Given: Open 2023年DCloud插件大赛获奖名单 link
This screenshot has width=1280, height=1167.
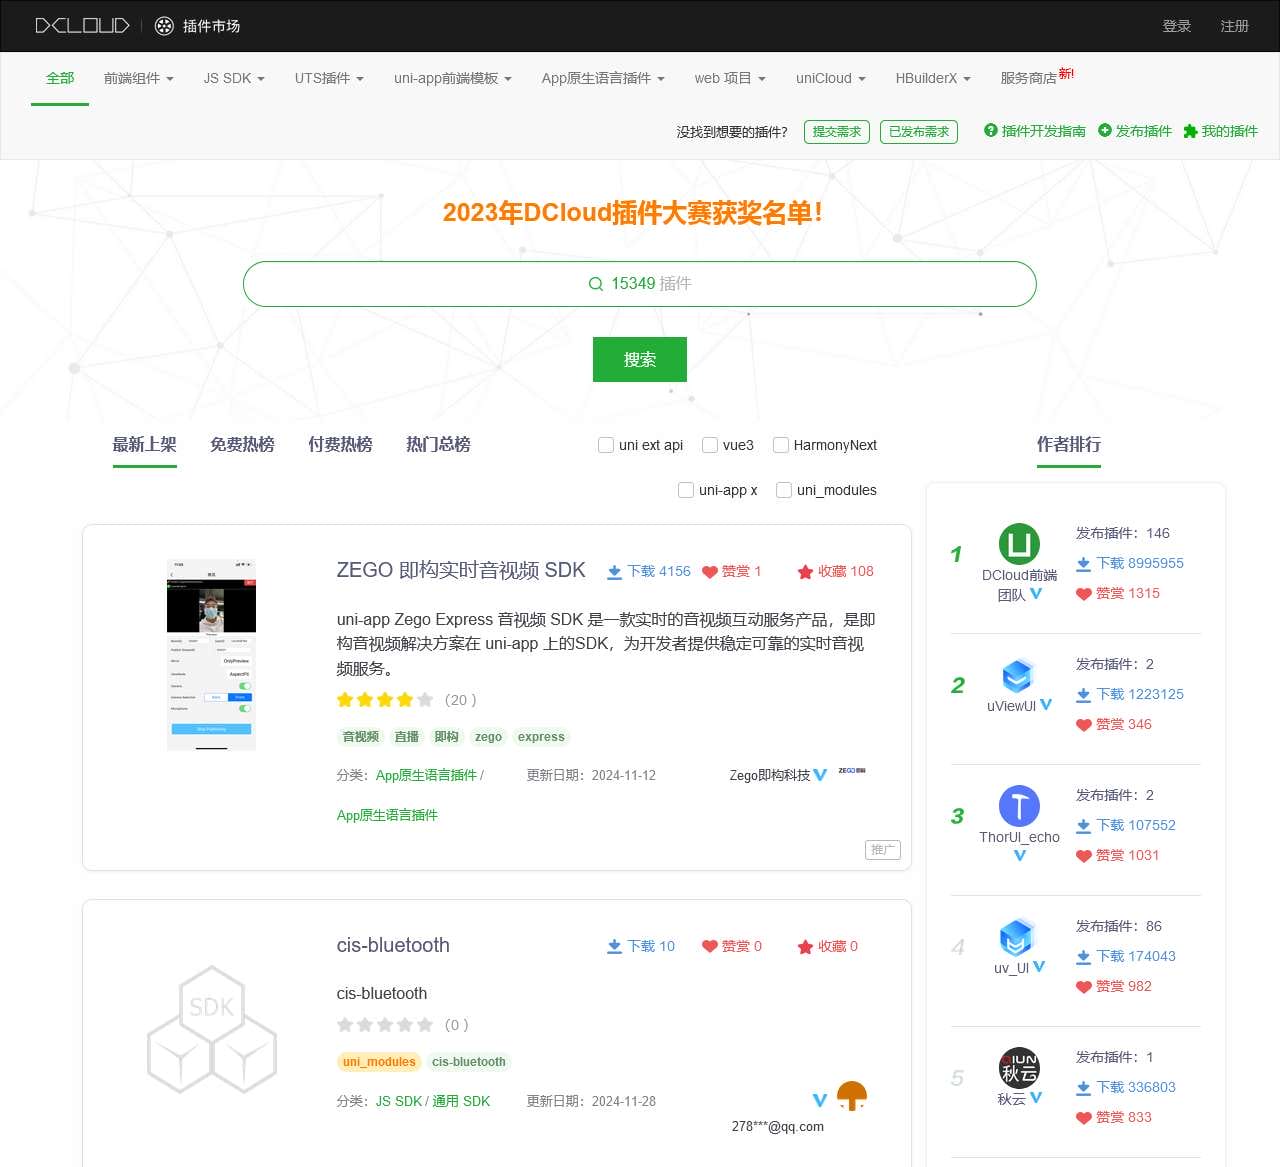Looking at the screenshot, I should (633, 213).
